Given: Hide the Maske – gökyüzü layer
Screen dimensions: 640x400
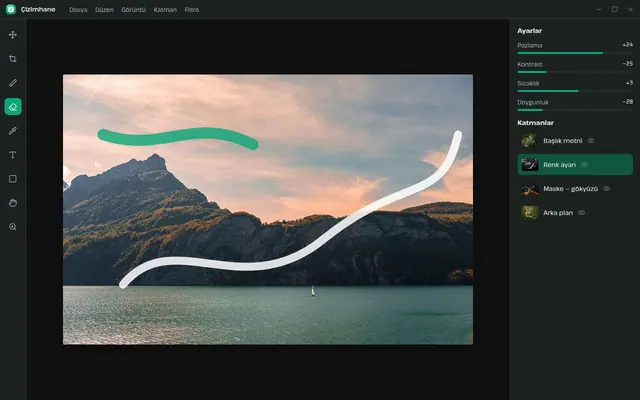Looking at the screenshot, I should pyautogui.click(x=607, y=189).
